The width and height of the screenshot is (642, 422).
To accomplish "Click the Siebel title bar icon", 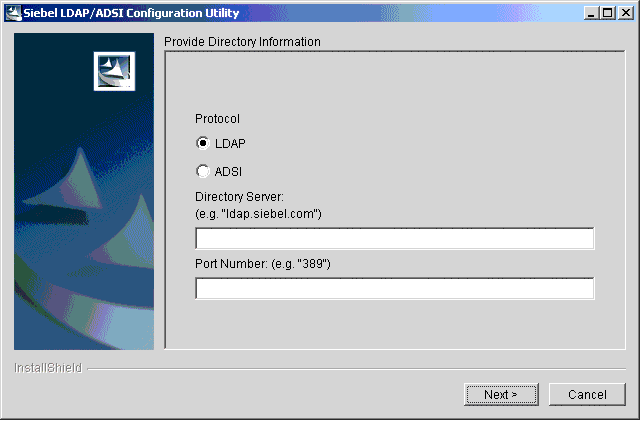I will 14,13.
